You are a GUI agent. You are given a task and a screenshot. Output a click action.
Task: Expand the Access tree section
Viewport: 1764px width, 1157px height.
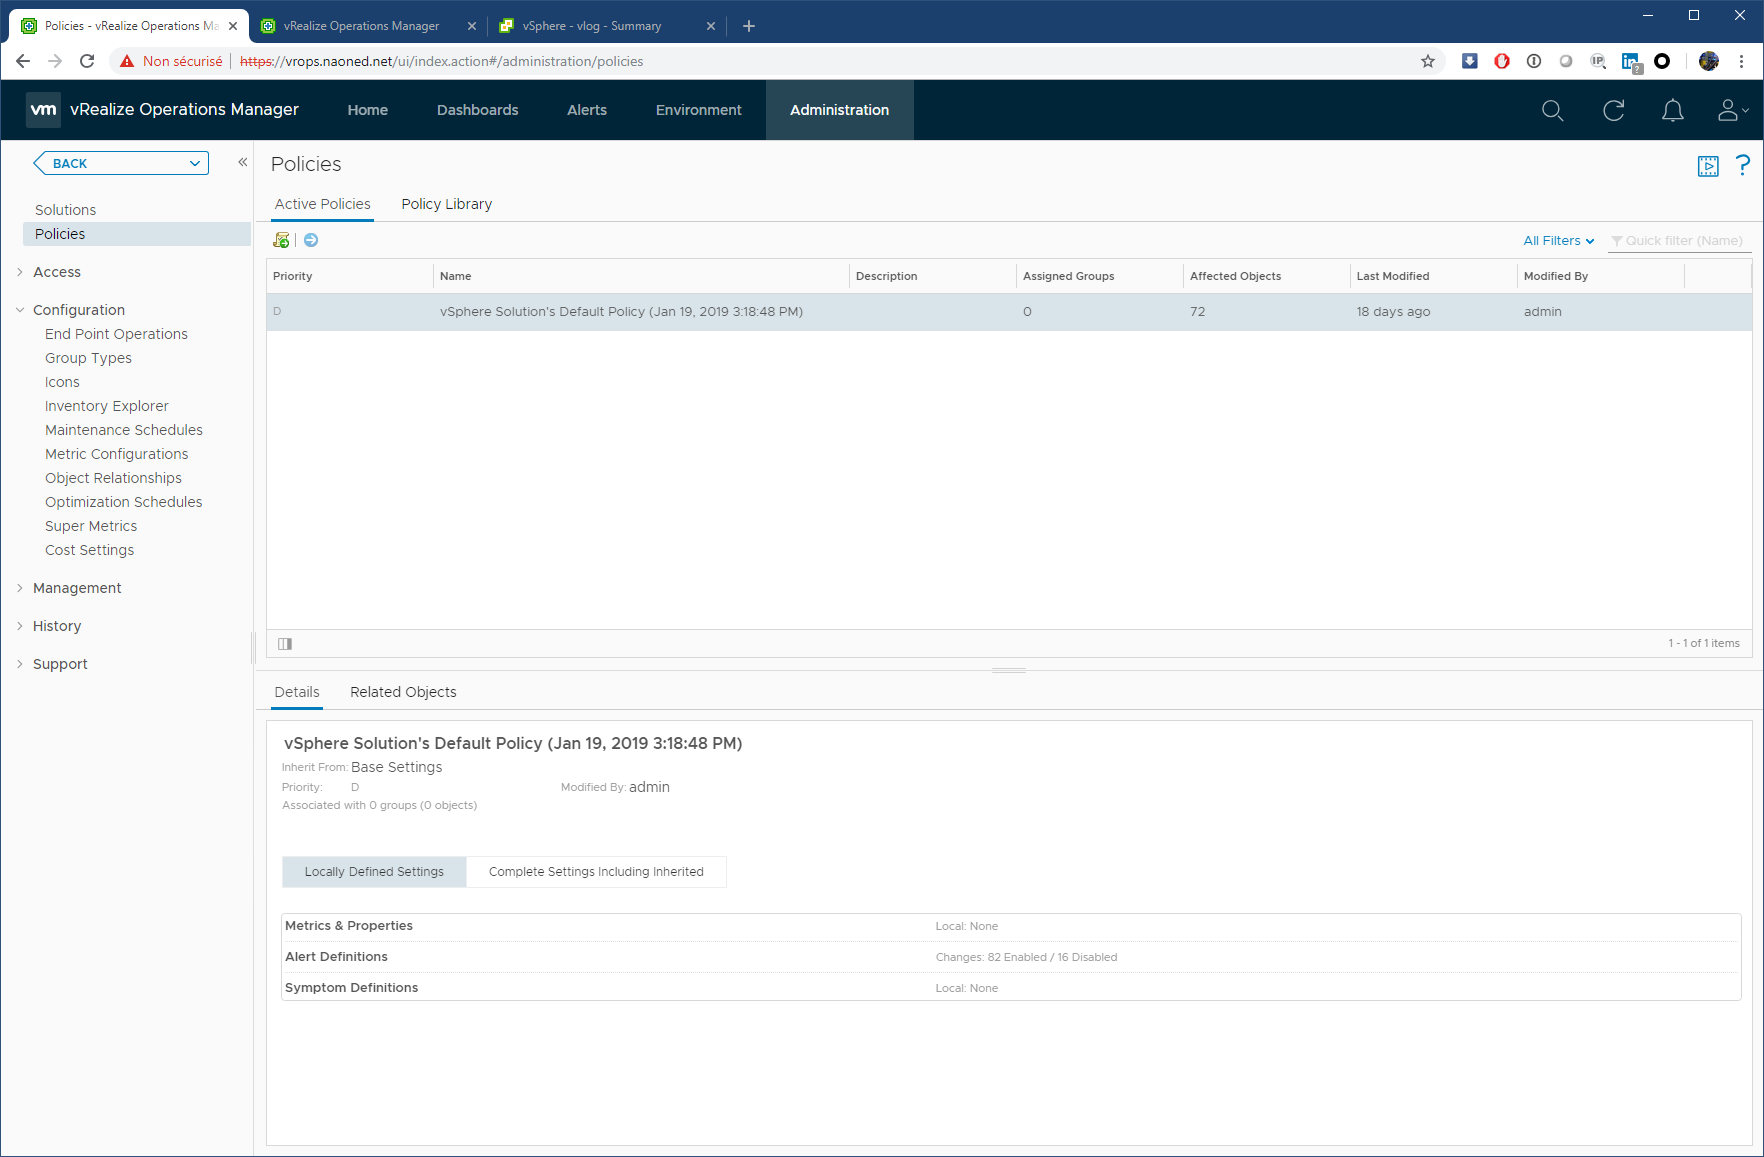click(19, 272)
